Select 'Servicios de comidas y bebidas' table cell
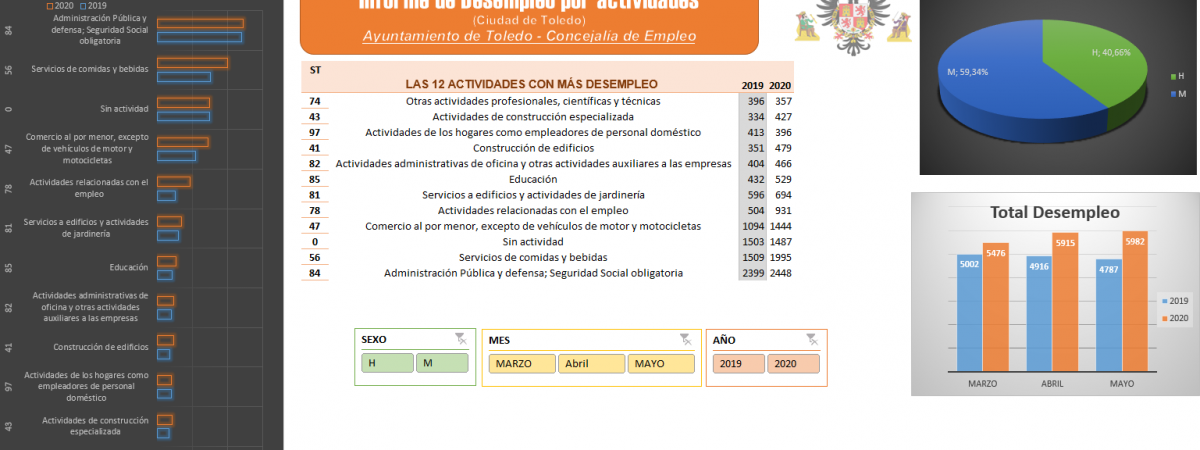This screenshot has width=1200, height=450. point(533,257)
